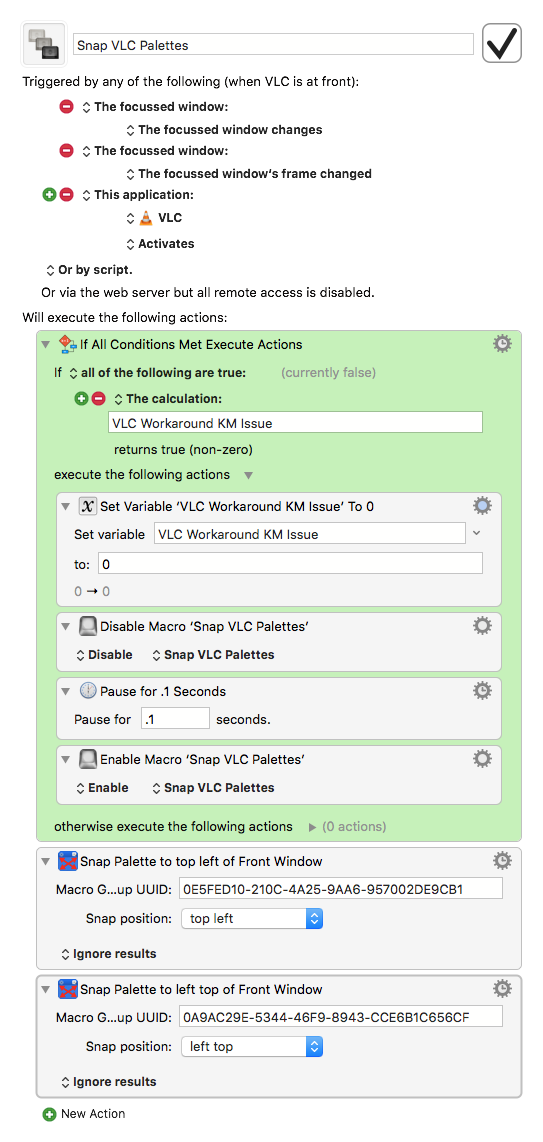Viewport: 543px width, 1142px height.
Task: Open gear menu for Snap Palette to left top
Action: pos(502,988)
